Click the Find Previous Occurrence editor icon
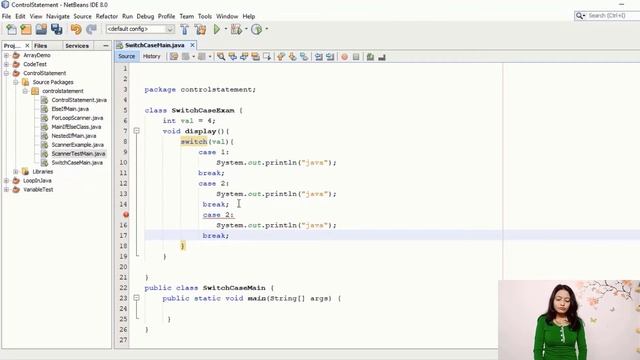This screenshot has height=360, width=640. [x=232, y=57]
